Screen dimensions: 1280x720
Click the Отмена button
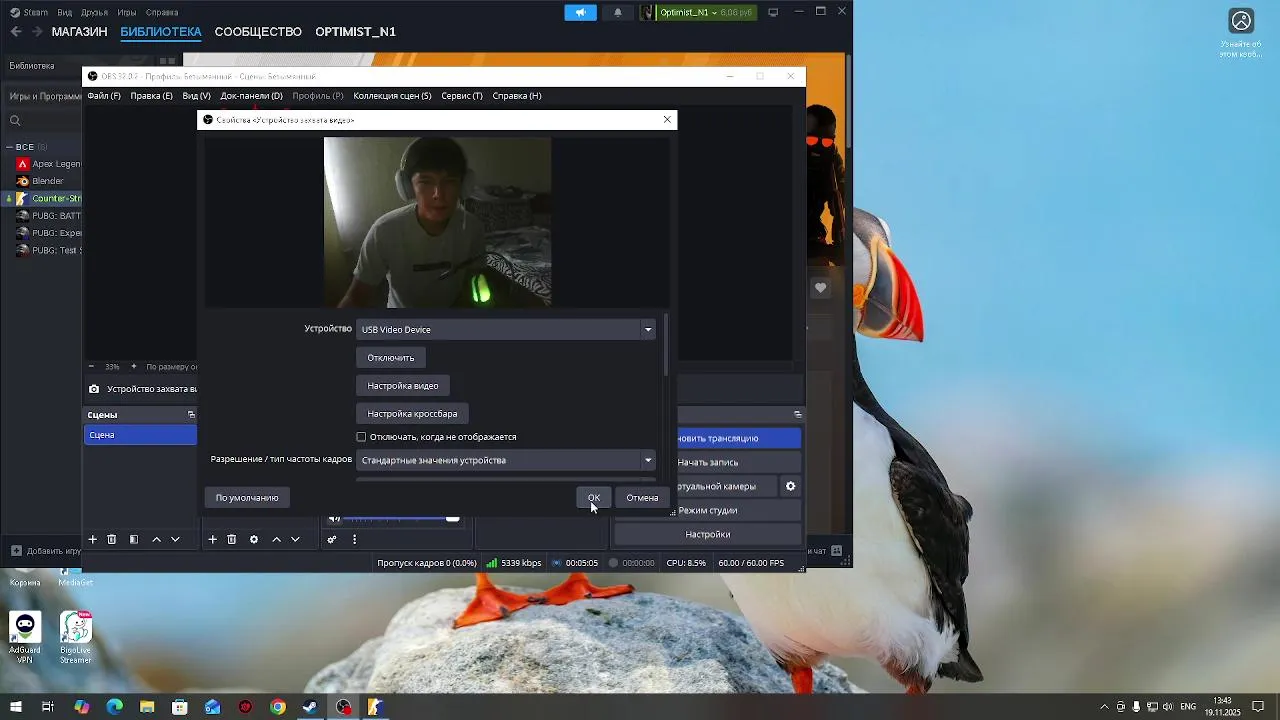[642, 497]
